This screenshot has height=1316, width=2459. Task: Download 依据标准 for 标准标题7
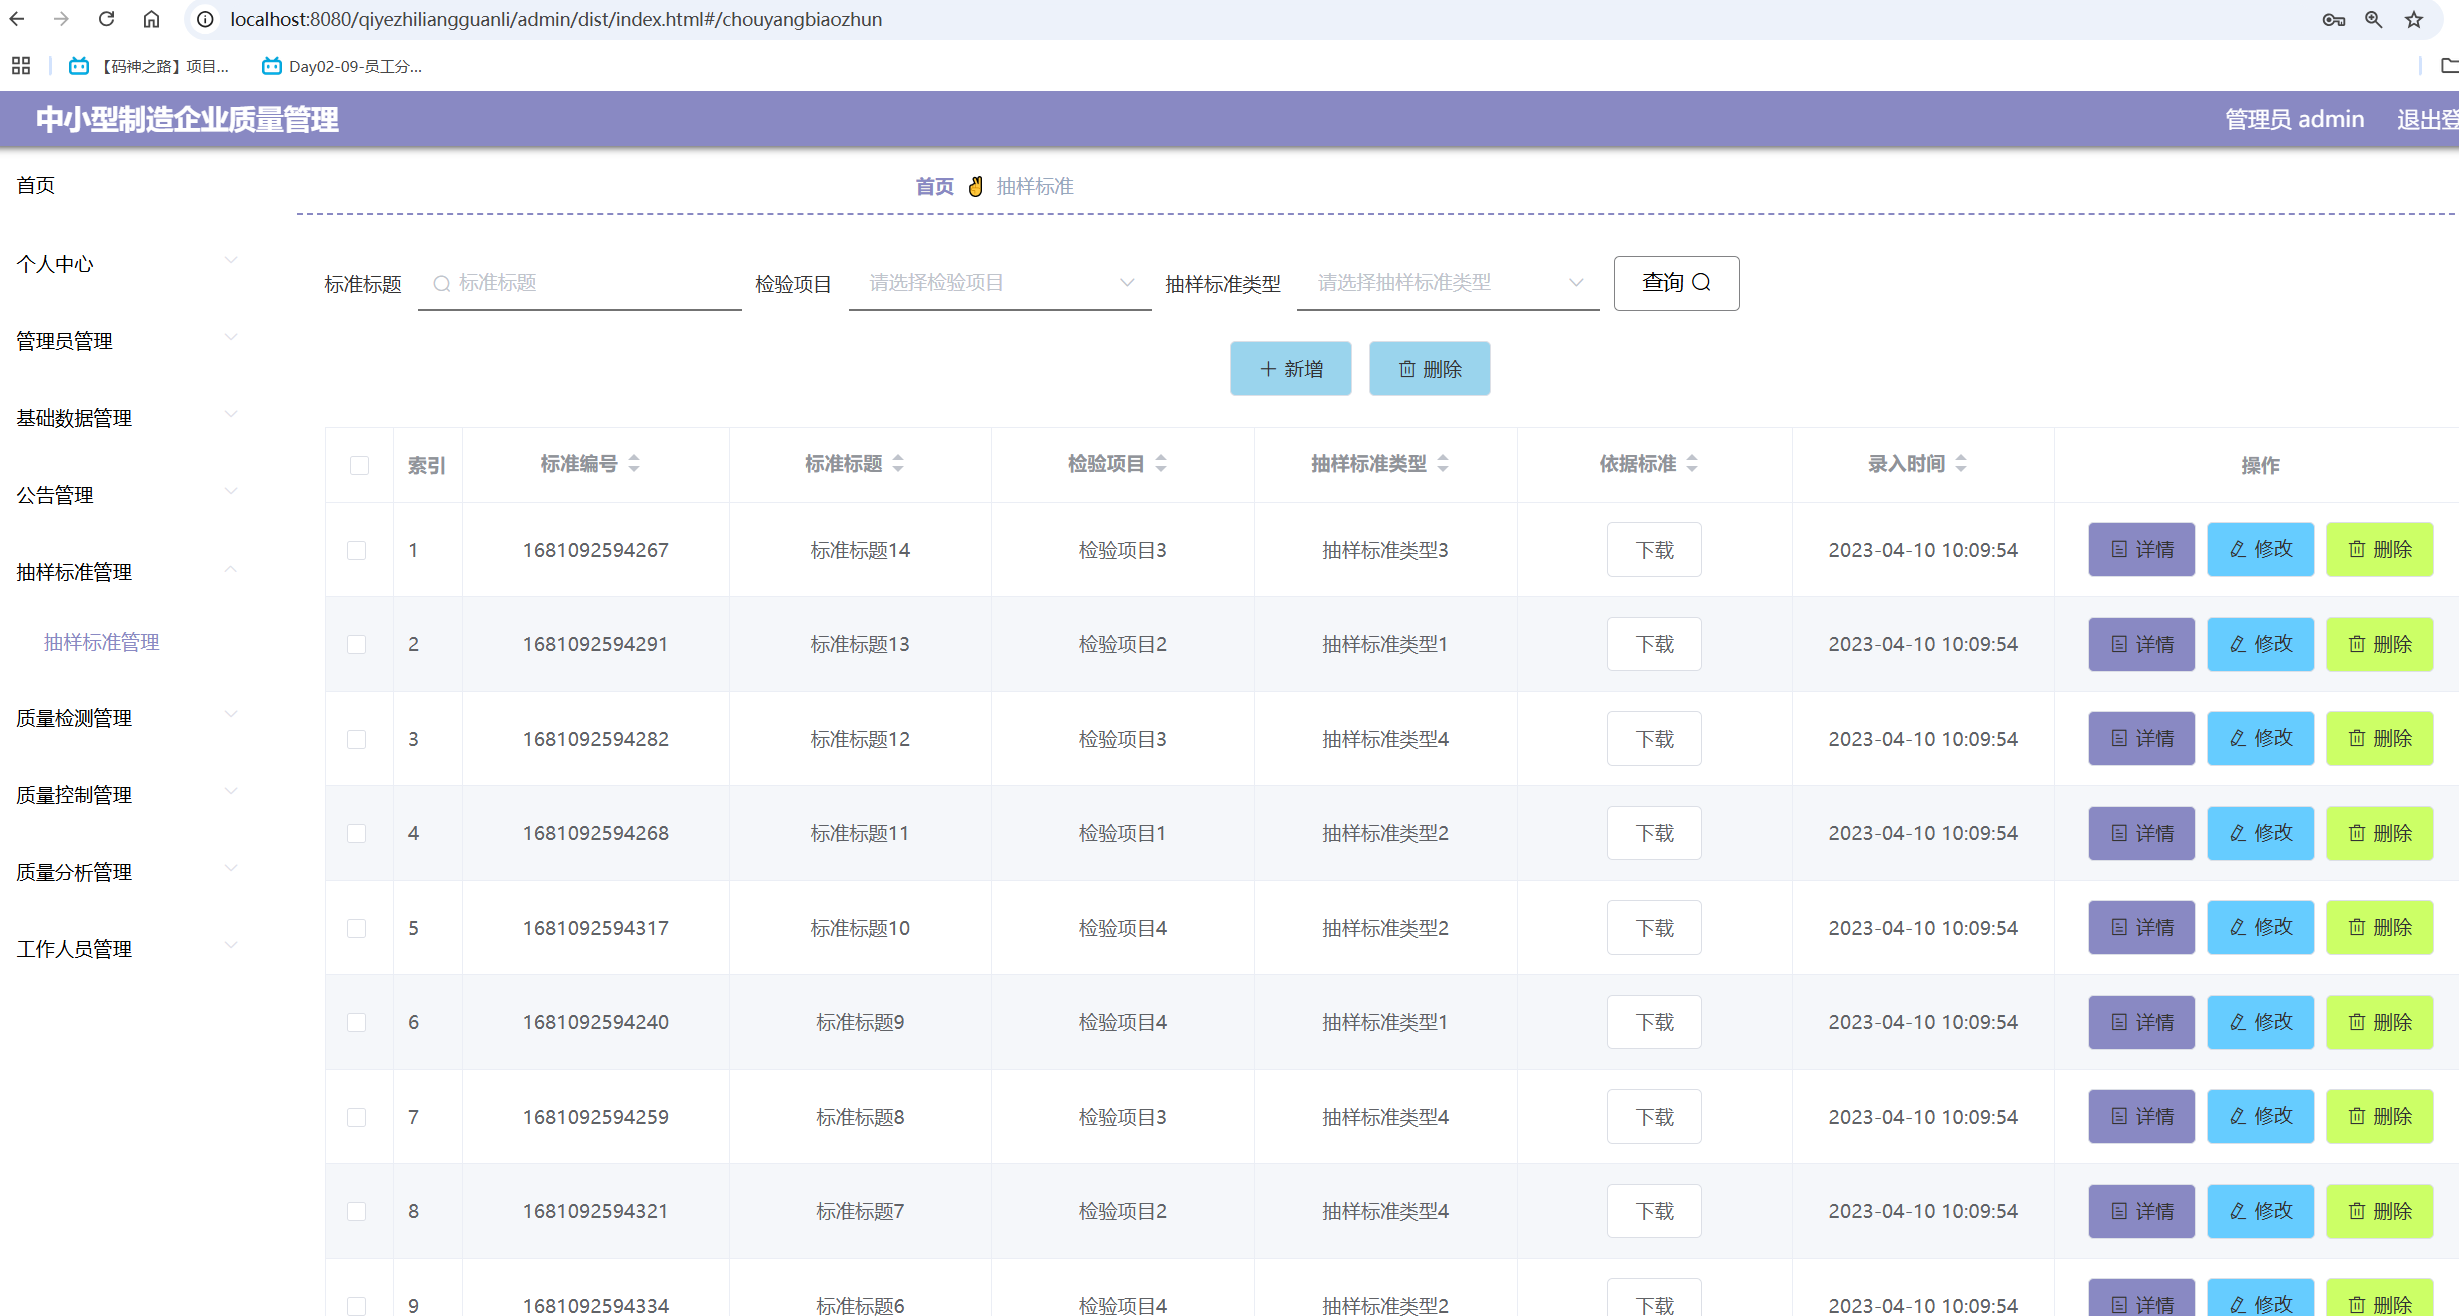click(1654, 1211)
